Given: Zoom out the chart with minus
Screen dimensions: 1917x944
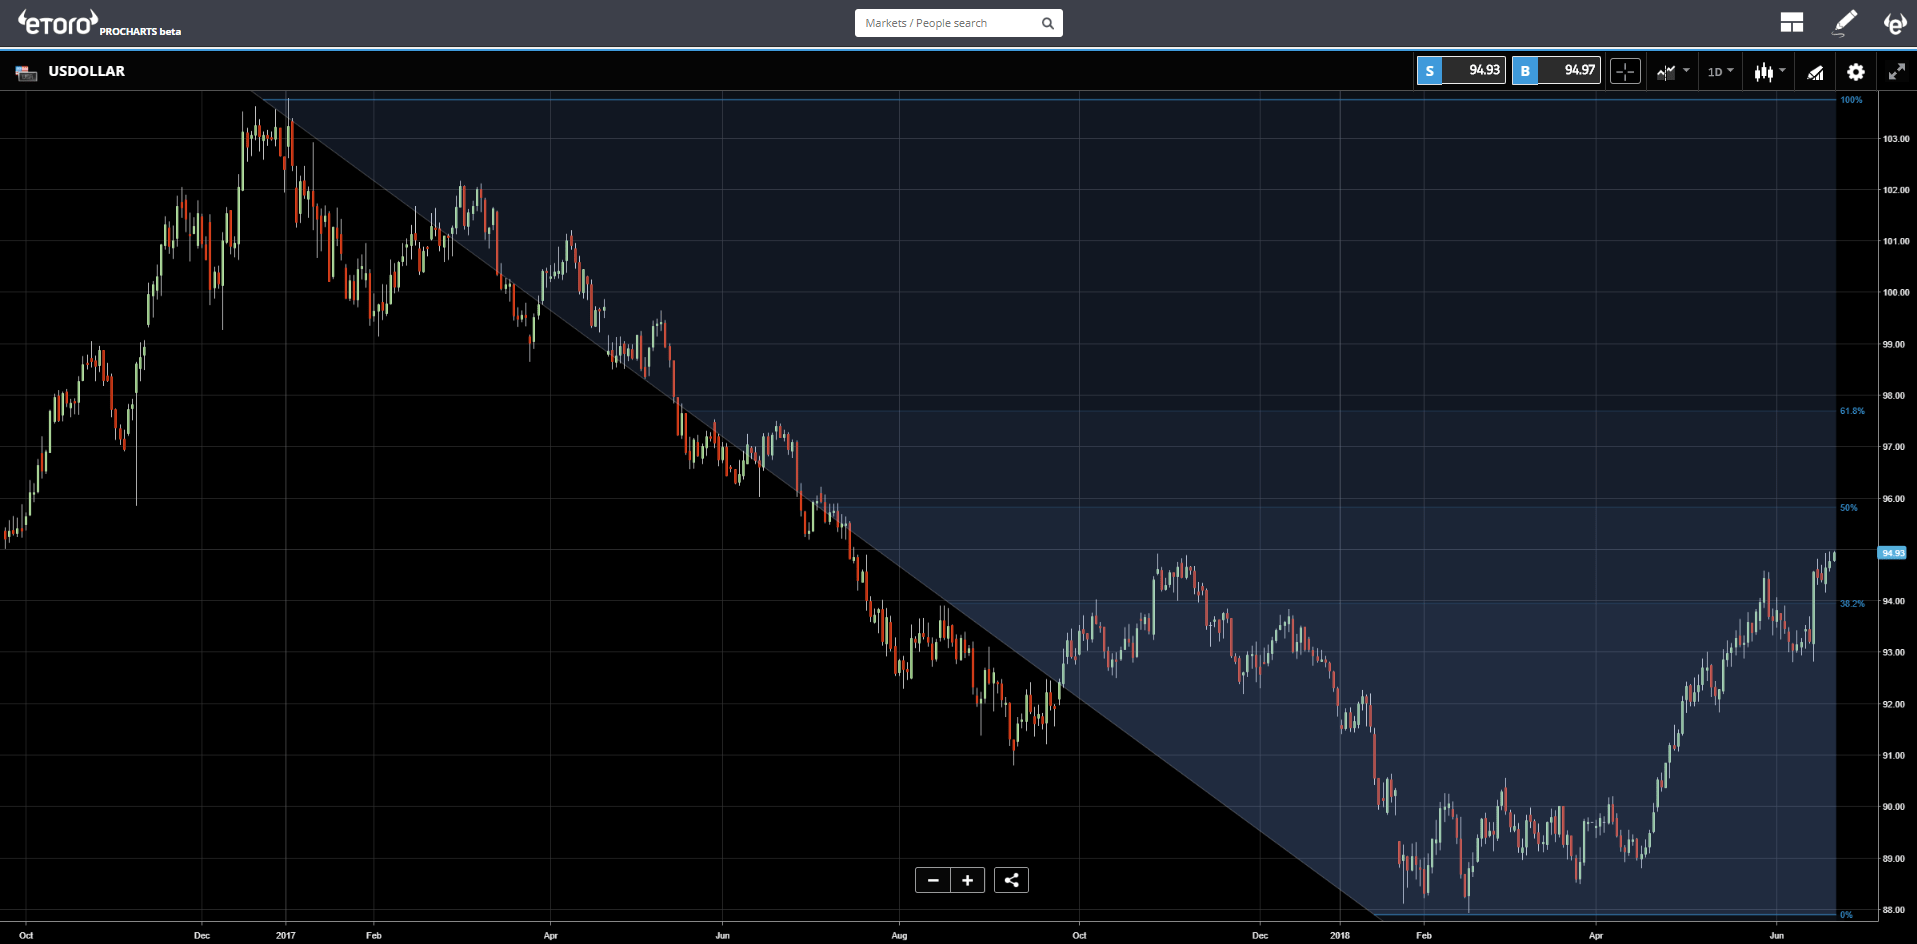Looking at the screenshot, I should click(x=933, y=880).
